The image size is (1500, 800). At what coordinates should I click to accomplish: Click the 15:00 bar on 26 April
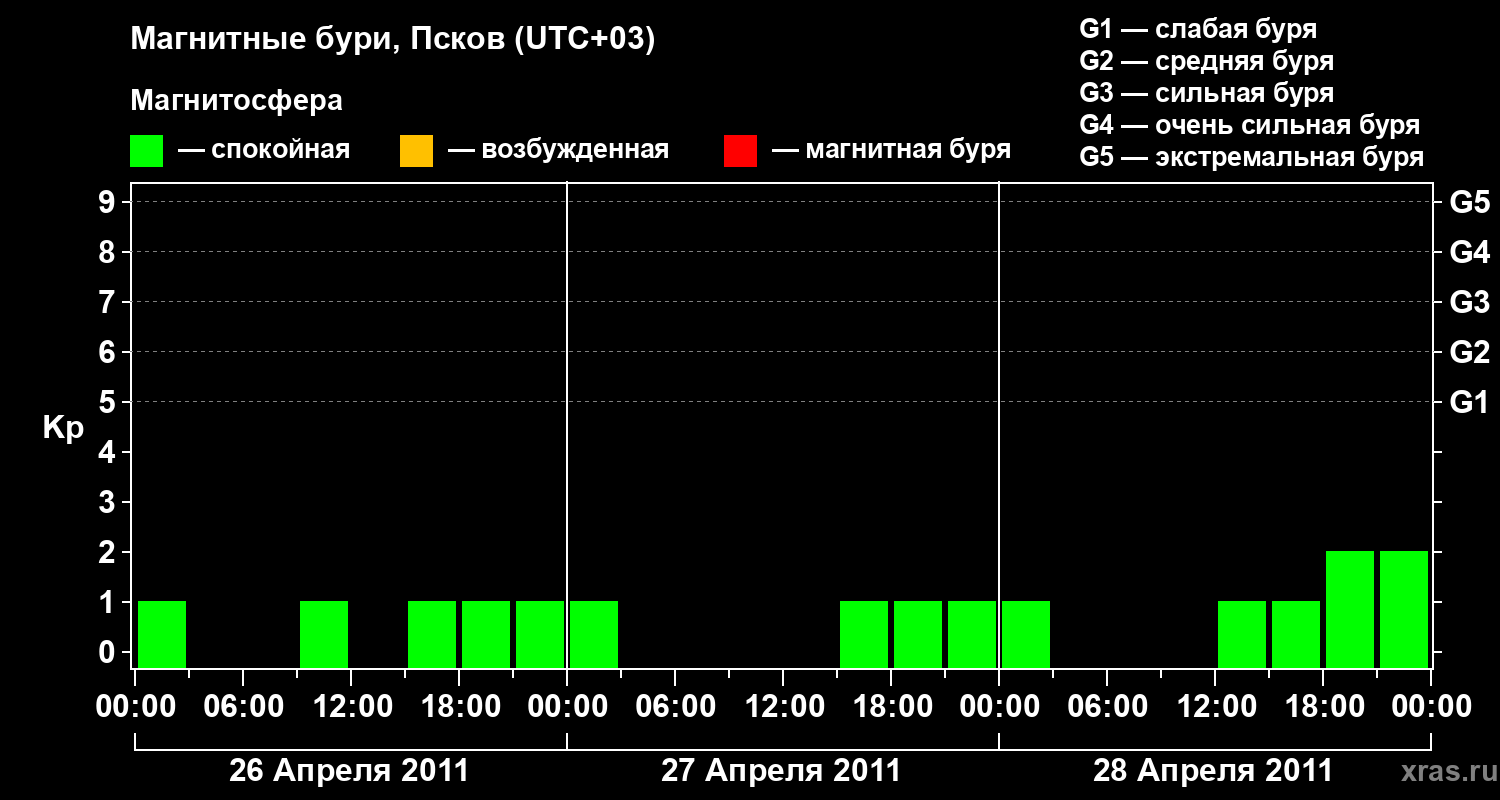432,634
